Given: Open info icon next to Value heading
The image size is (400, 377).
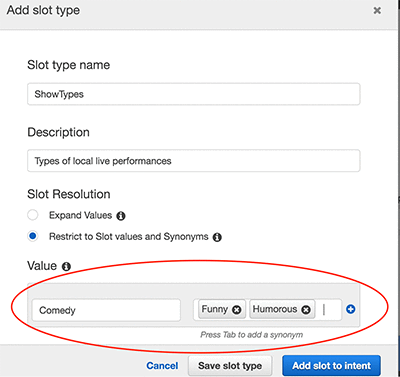Looking at the screenshot, I should pos(66,266).
